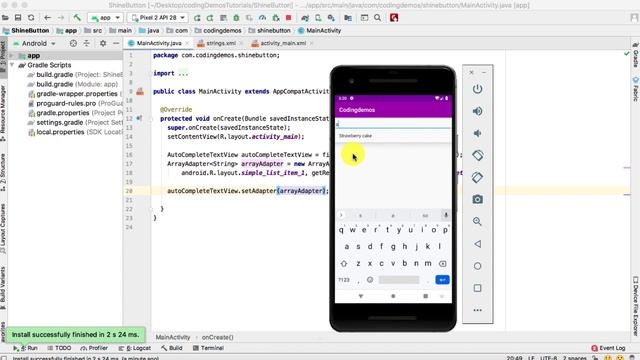Click the Sync/refresh toolbar icon
This screenshot has height=360, width=640.
click(x=31, y=18)
